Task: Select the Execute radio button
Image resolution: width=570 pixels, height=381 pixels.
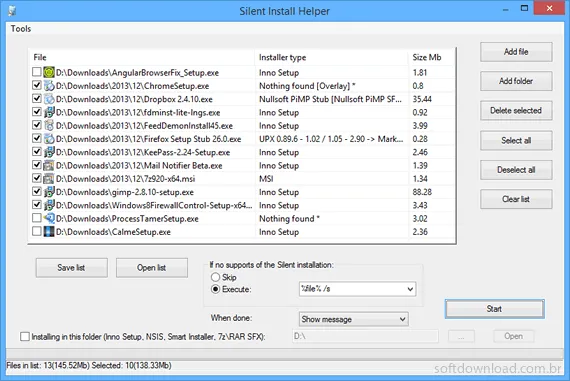Action: tap(216, 289)
